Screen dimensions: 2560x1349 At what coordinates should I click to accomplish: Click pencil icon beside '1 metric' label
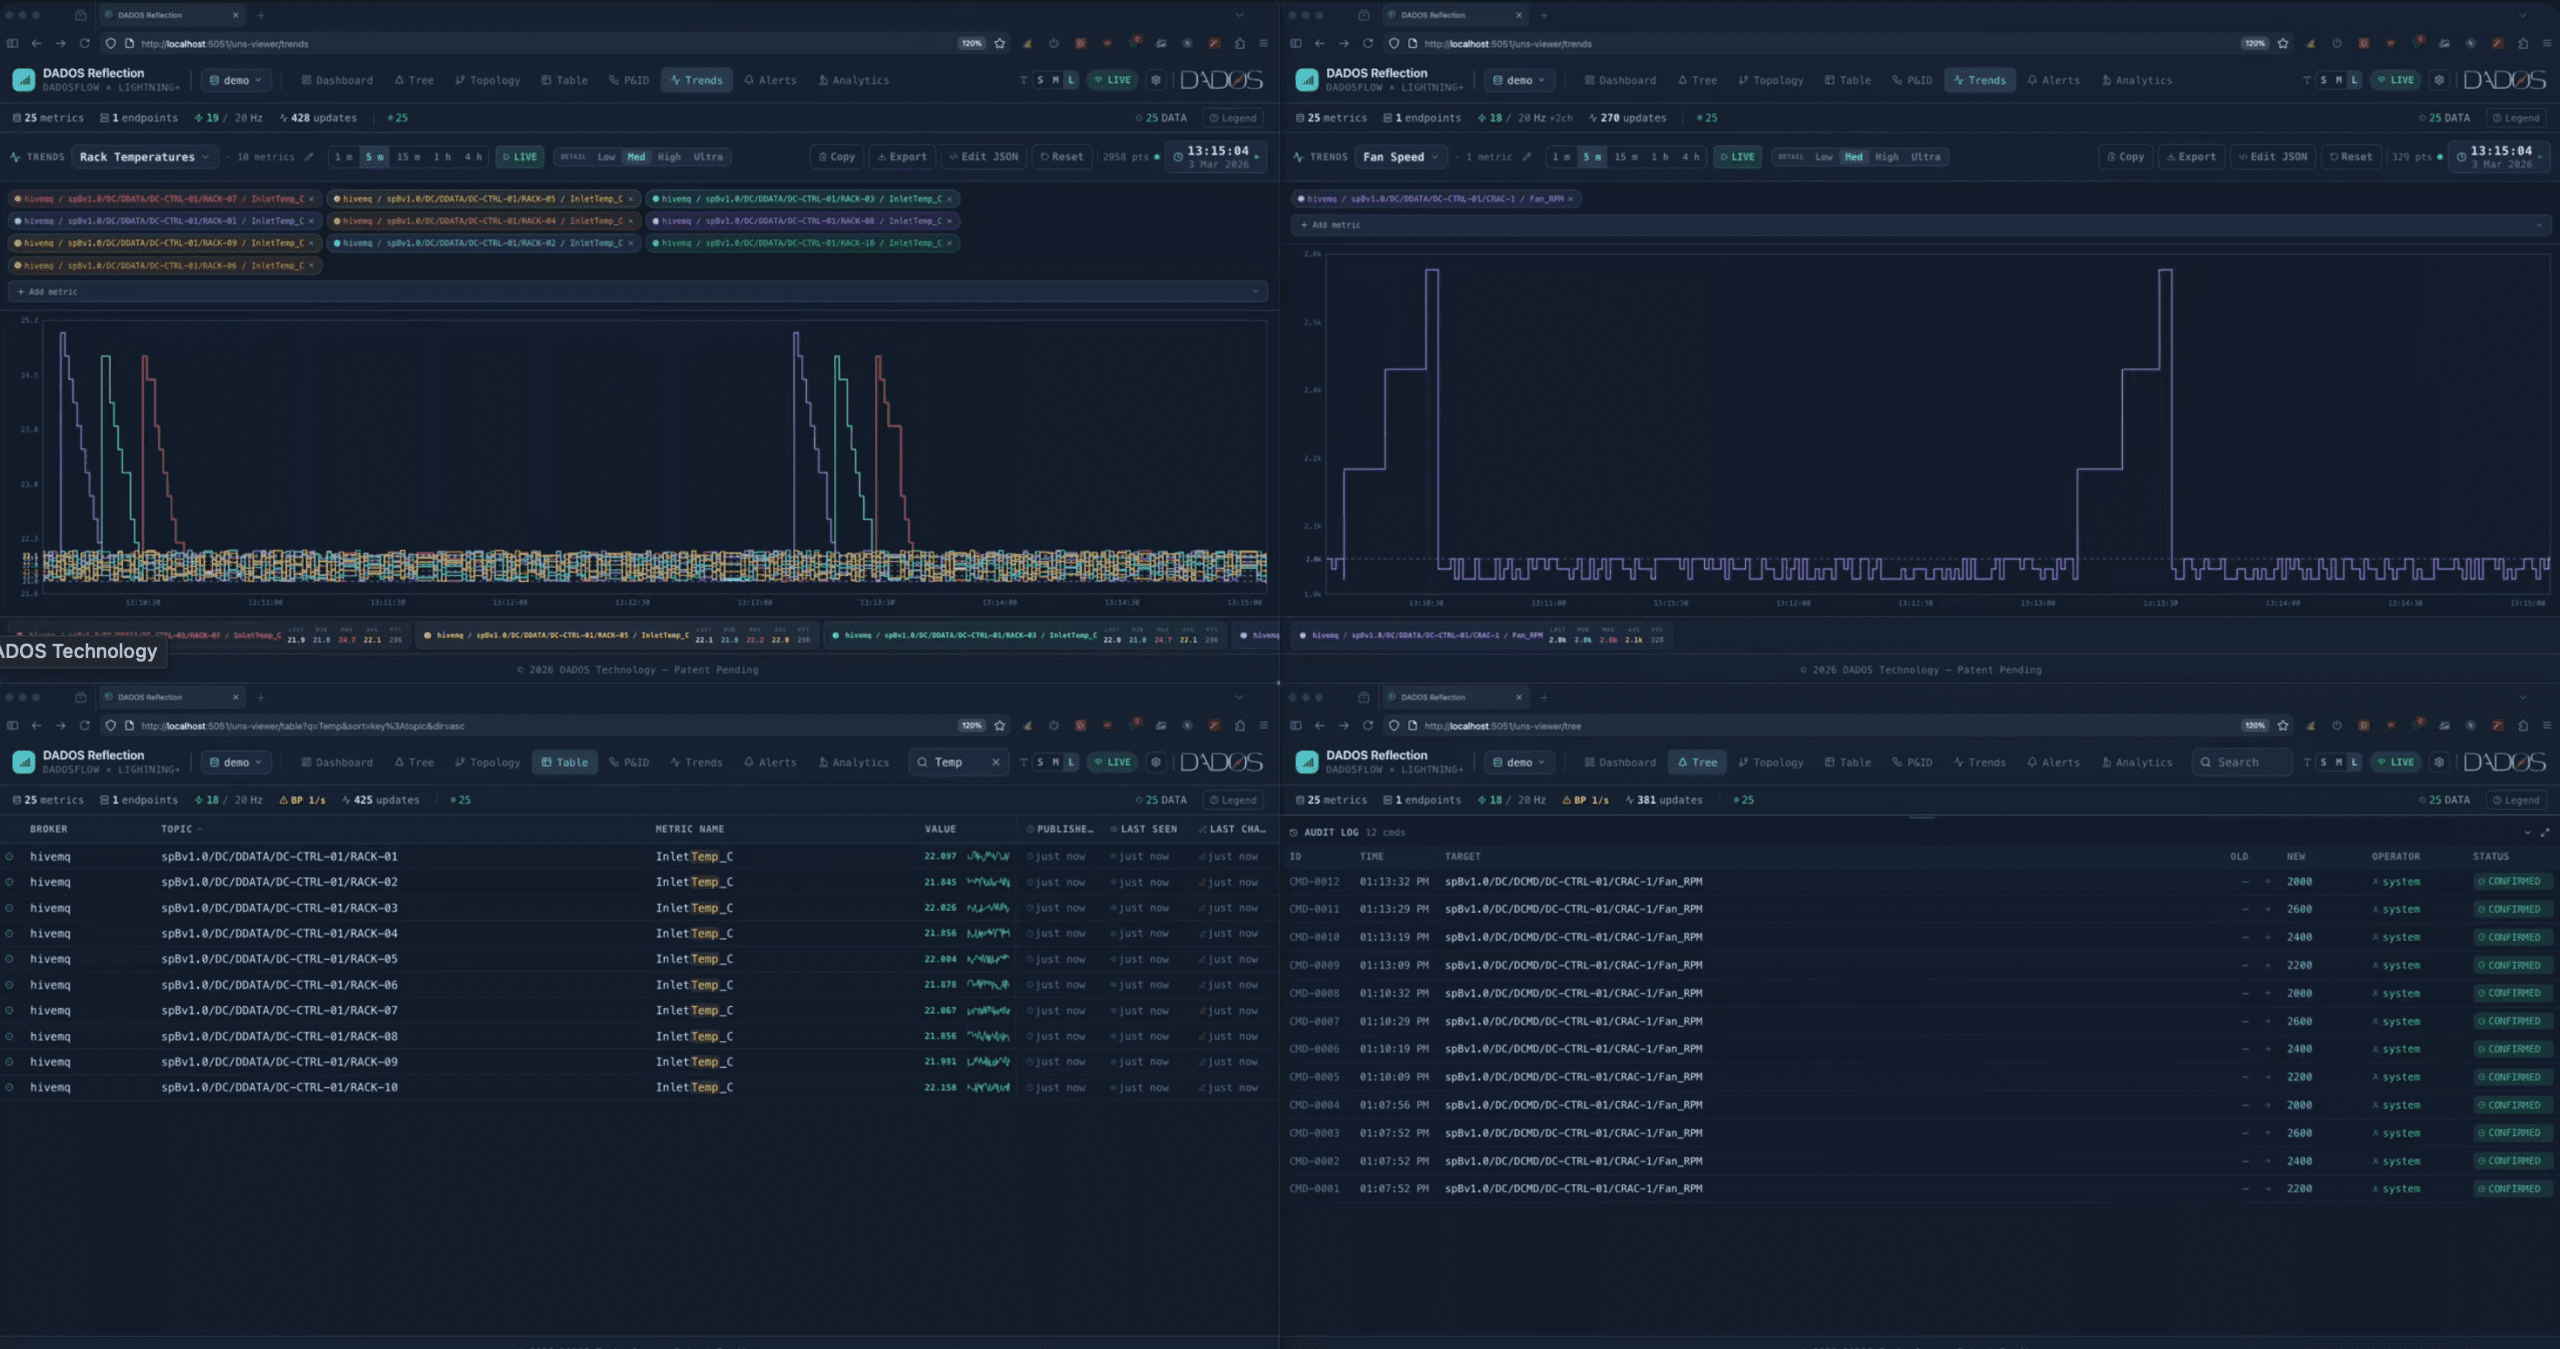pos(1527,157)
